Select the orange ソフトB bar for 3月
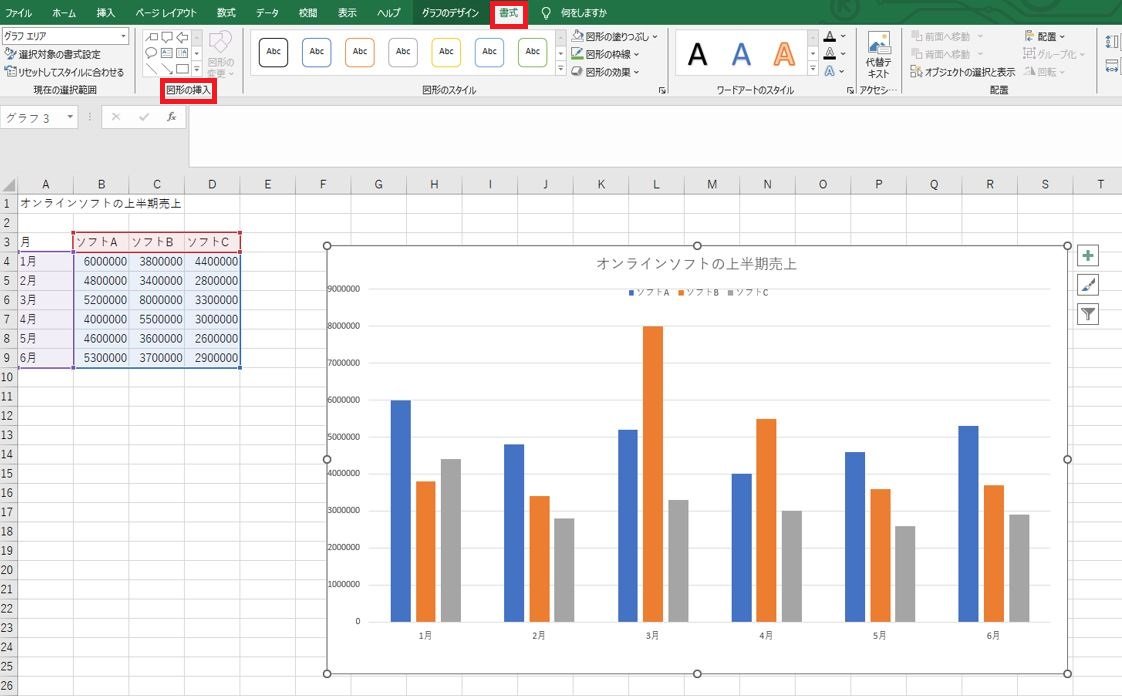The width and height of the screenshot is (1122, 696). (653, 474)
